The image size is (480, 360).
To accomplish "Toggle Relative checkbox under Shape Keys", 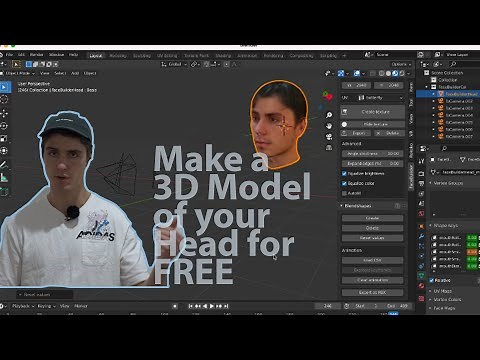I will 431,280.
